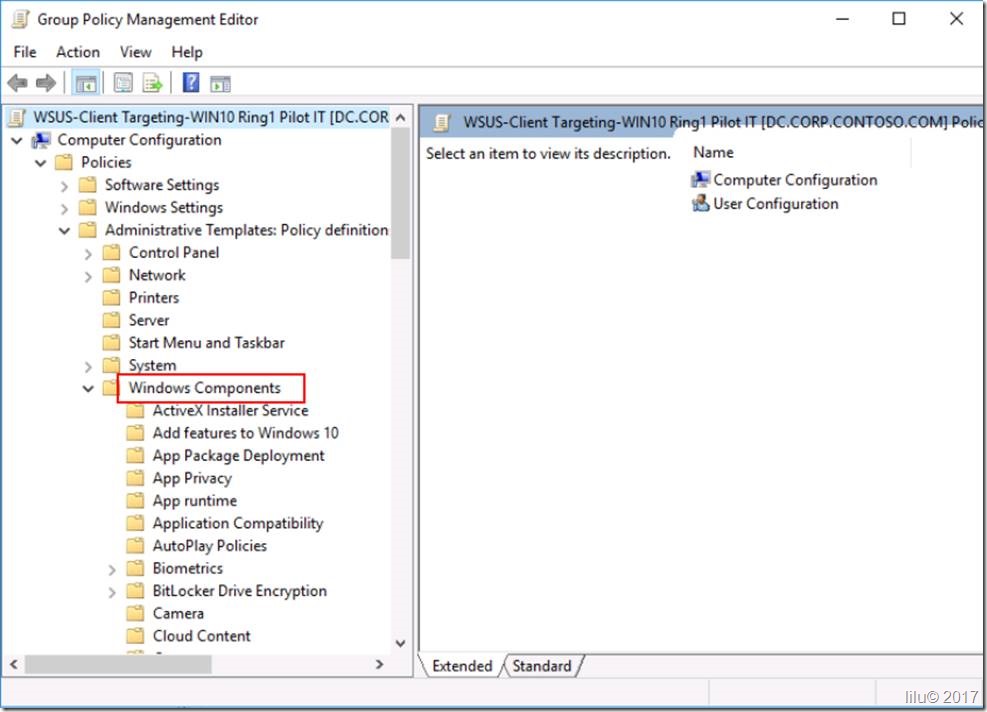Expand the Software Settings node
Screen dimensions: 987x712
pyautogui.click(x=64, y=186)
